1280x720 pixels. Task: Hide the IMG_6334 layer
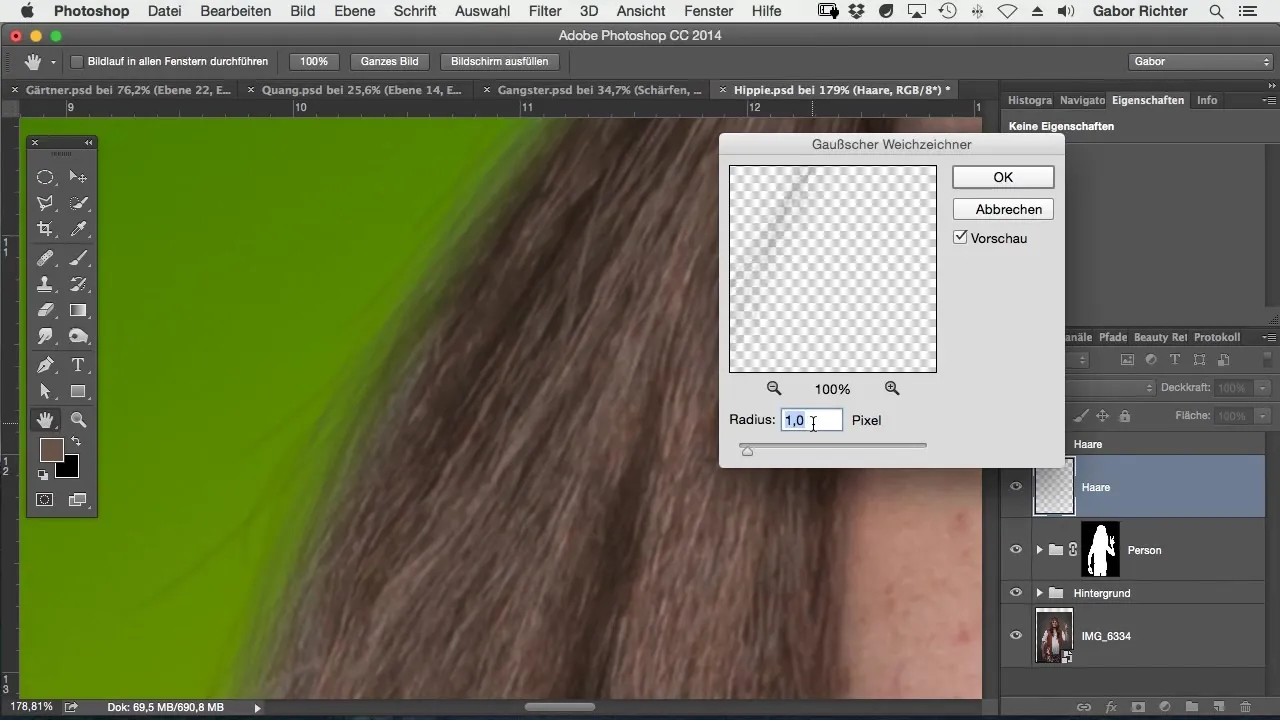pyautogui.click(x=1016, y=636)
